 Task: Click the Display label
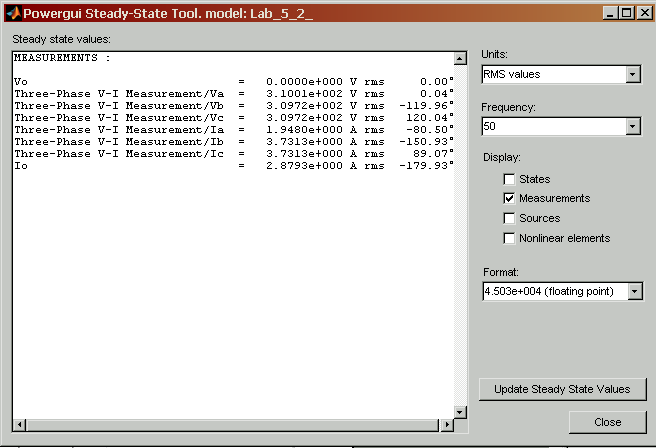tap(502, 158)
